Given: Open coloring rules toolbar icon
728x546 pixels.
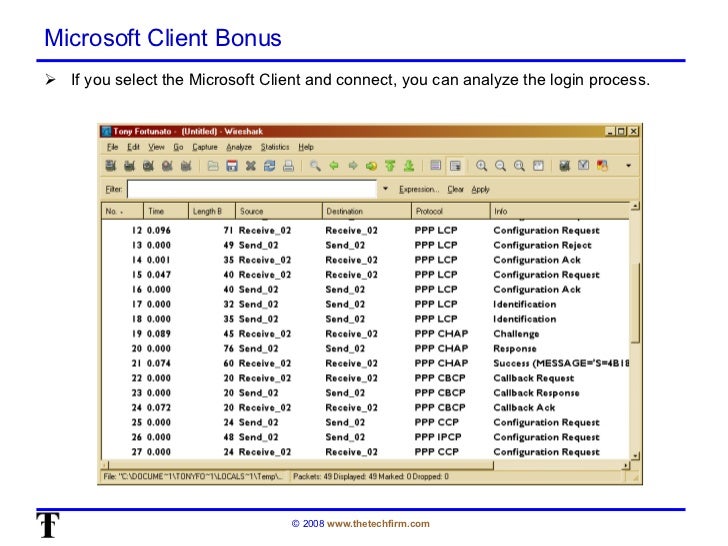Looking at the screenshot, I should [x=602, y=166].
